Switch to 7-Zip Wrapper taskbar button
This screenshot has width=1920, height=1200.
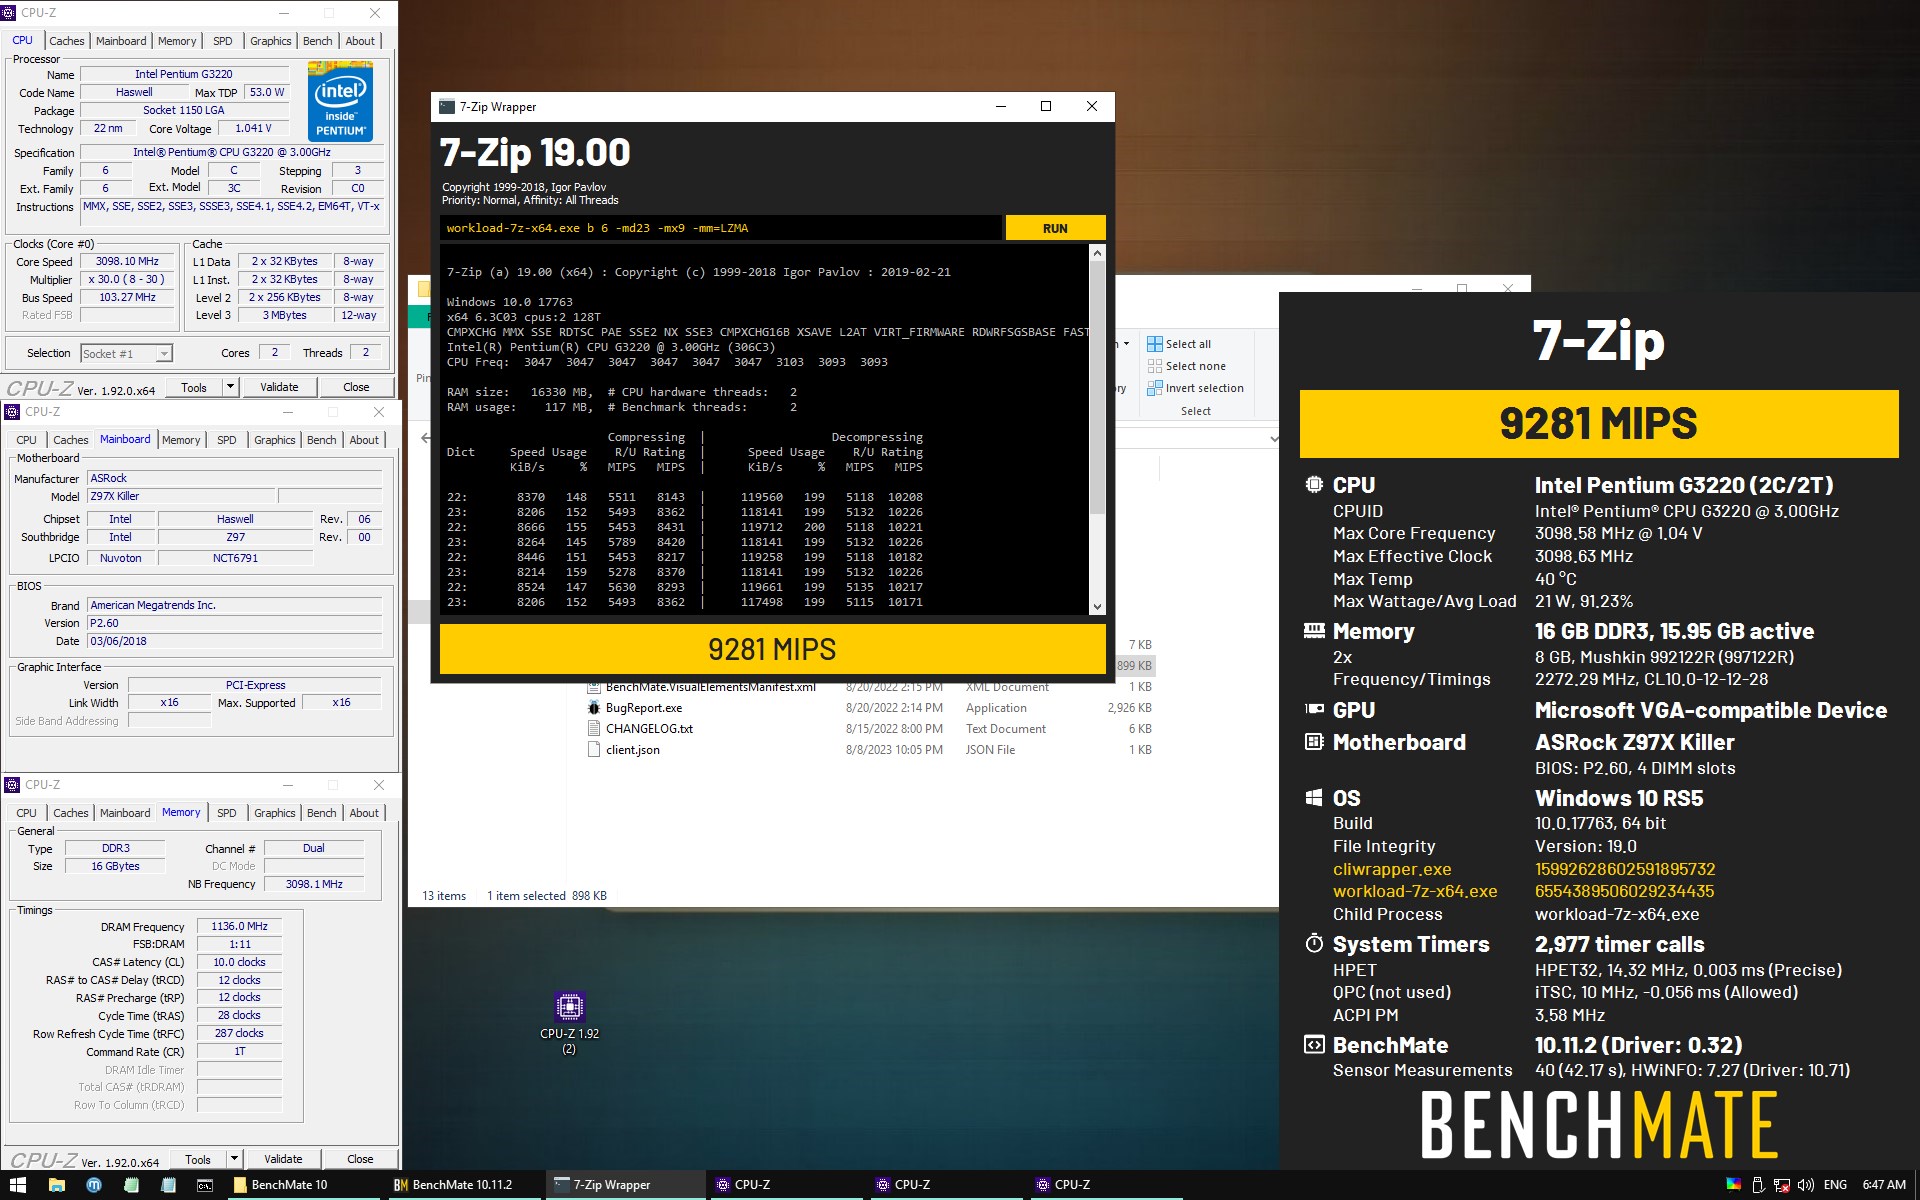tap(624, 1185)
